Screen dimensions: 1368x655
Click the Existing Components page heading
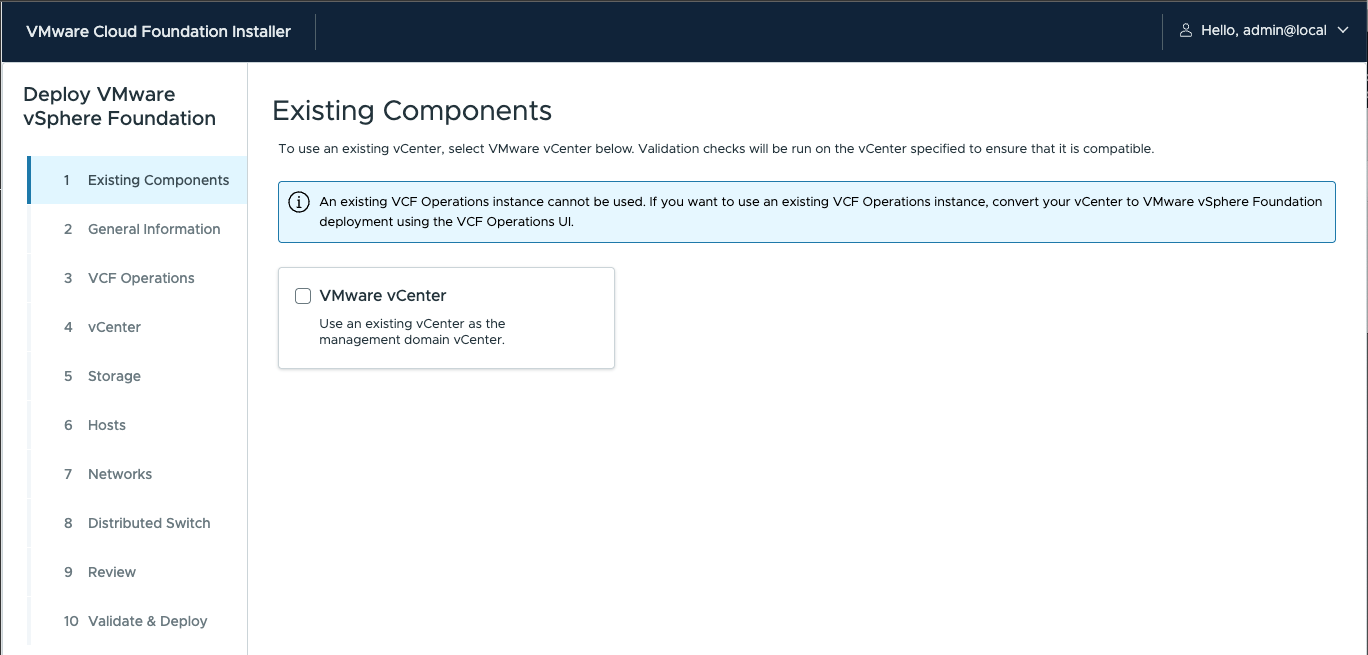(x=412, y=110)
